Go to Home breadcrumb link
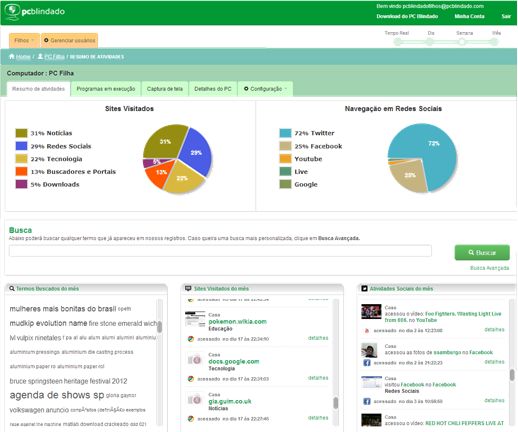Screen dimensions: 518x432 point(23,57)
